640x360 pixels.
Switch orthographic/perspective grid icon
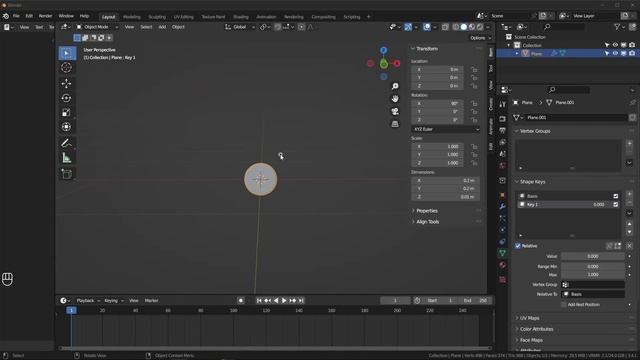tap(395, 124)
